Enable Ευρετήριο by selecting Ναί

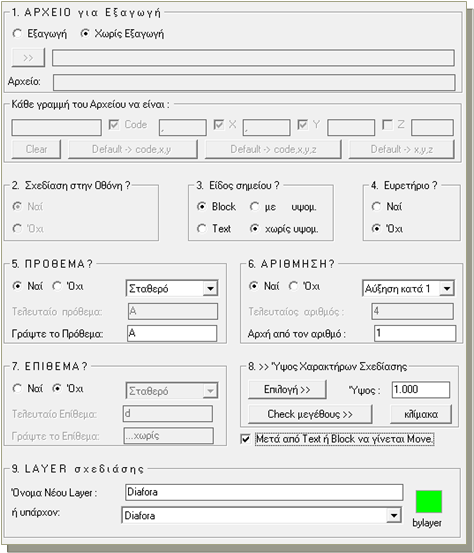coord(376,206)
